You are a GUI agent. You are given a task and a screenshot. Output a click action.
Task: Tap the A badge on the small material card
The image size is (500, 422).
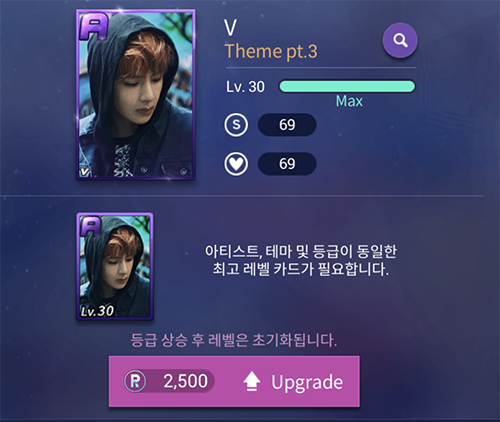click(x=91, y=226)
